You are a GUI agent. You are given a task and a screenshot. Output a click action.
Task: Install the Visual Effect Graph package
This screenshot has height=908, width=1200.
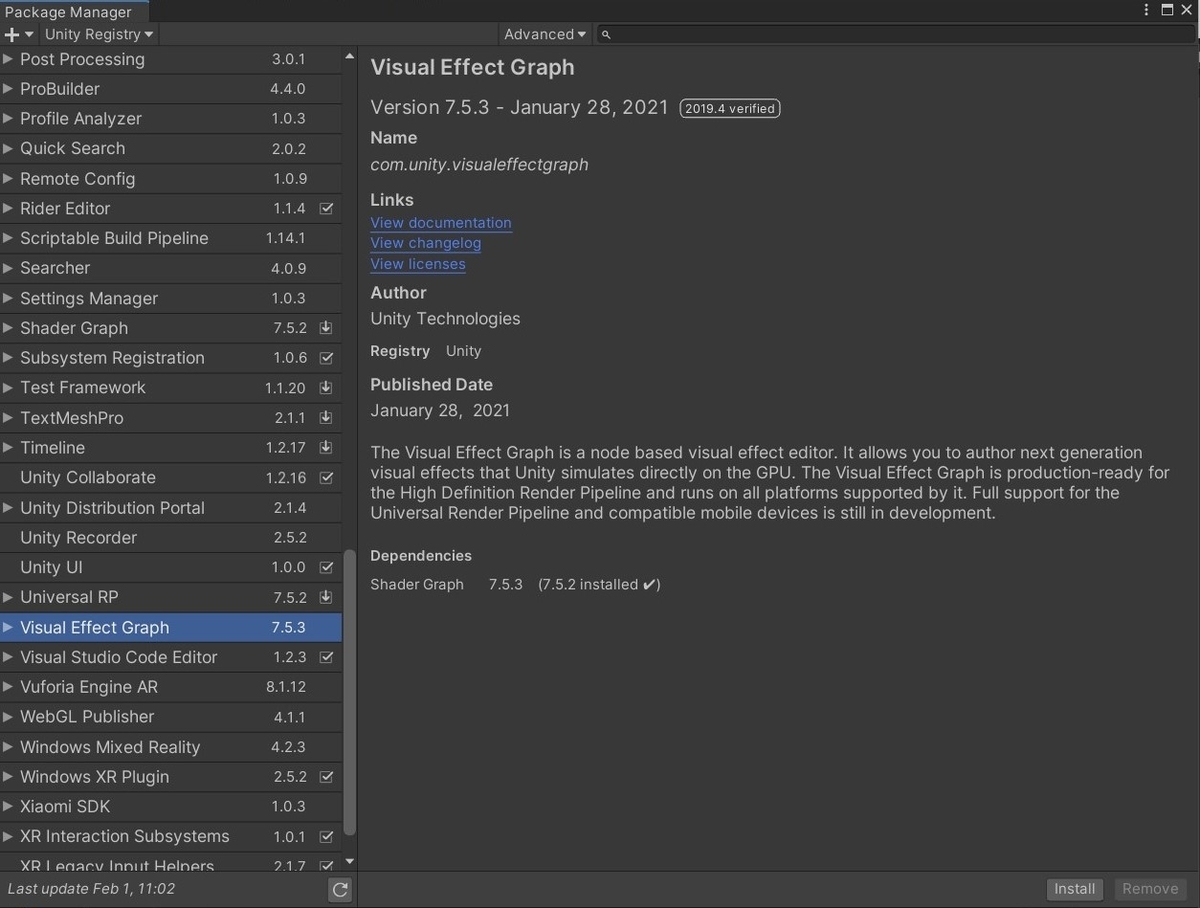pos(1075,889)
